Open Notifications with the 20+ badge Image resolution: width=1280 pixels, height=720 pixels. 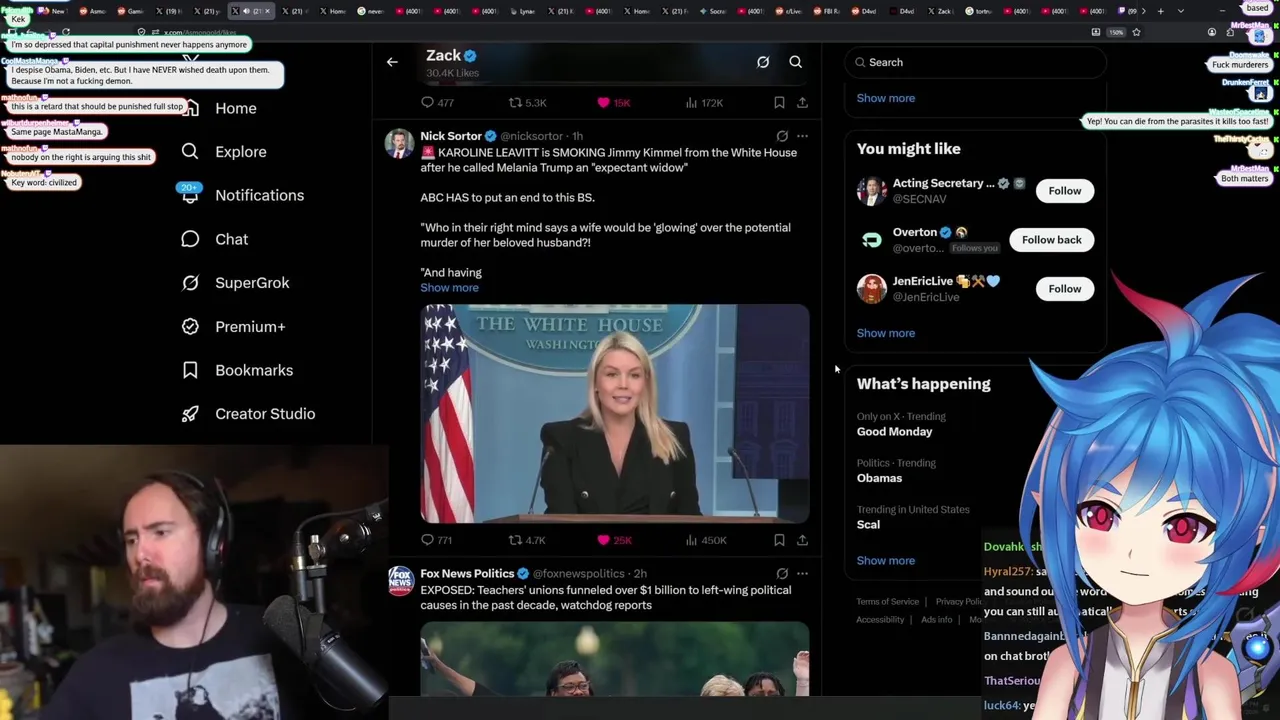pos(259,195)
